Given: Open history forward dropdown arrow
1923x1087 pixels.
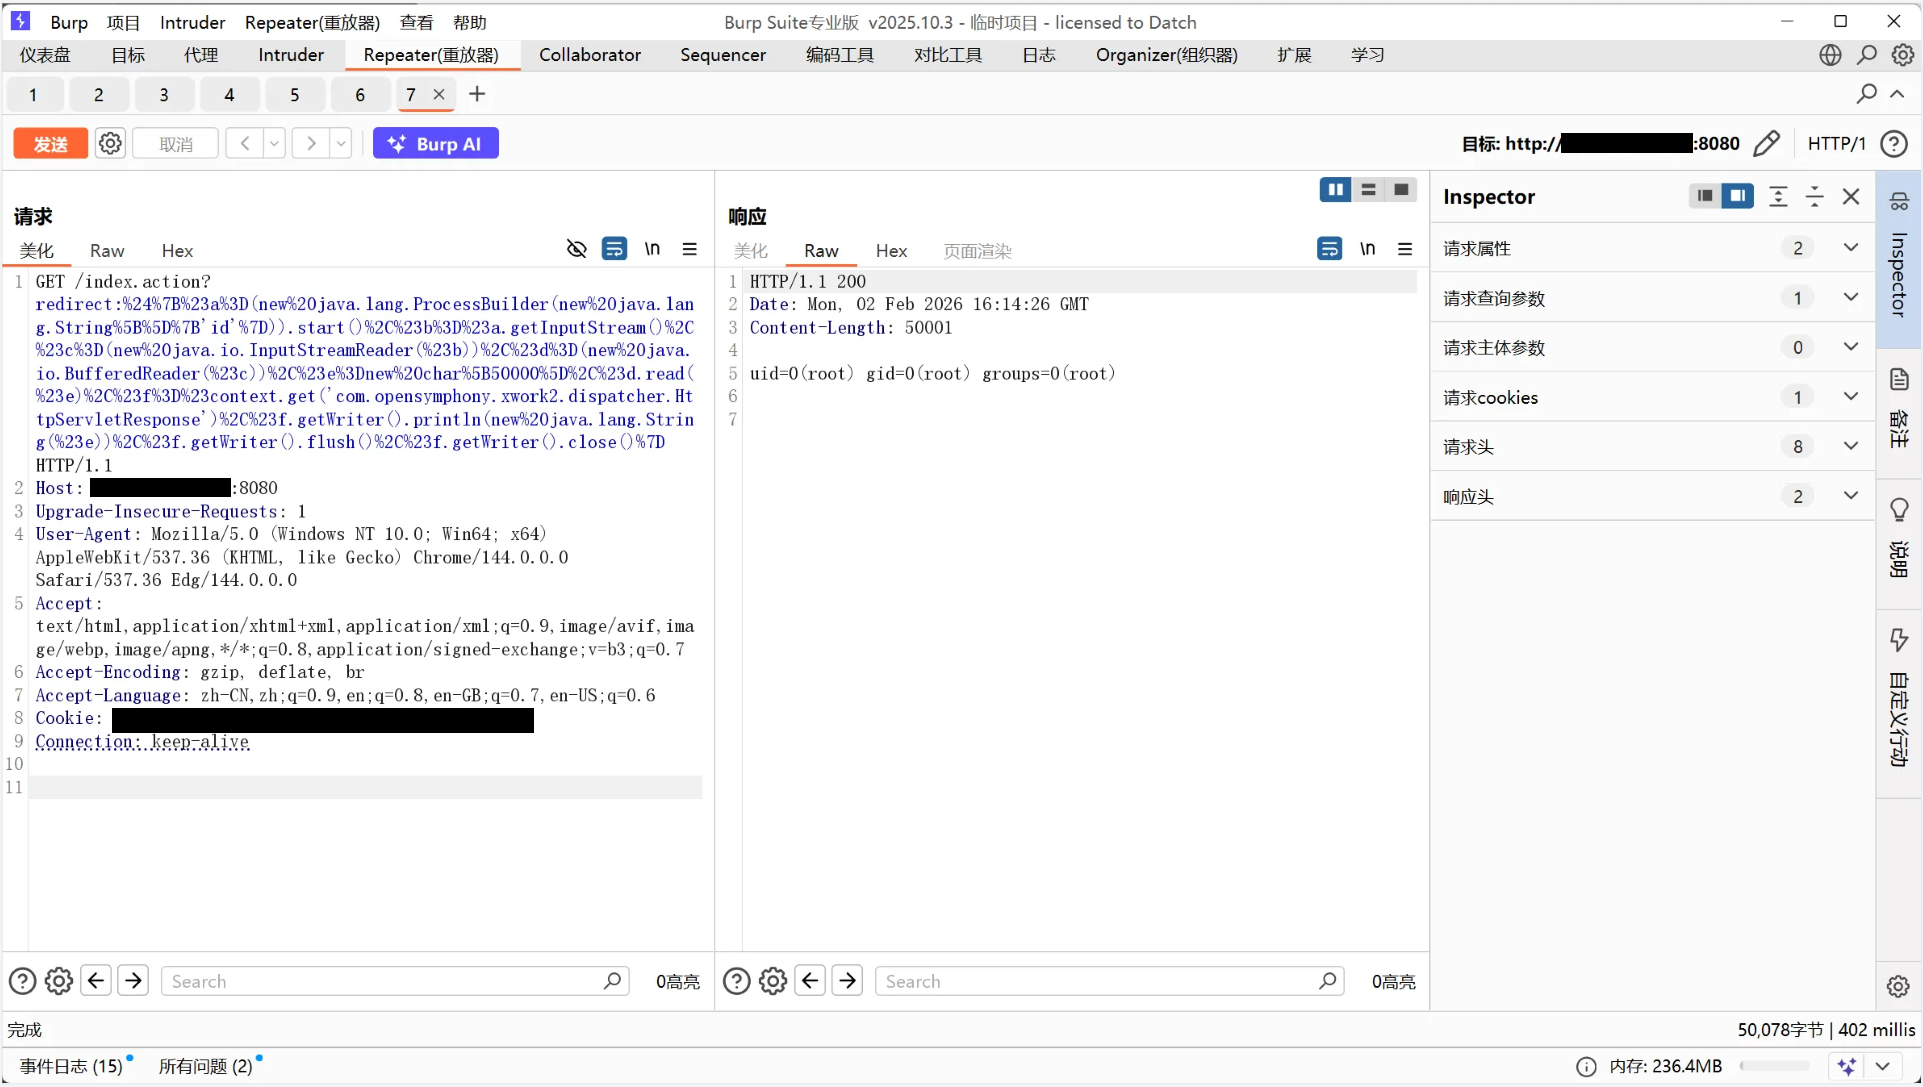Looking at the screenshot, I should [341, 143].
